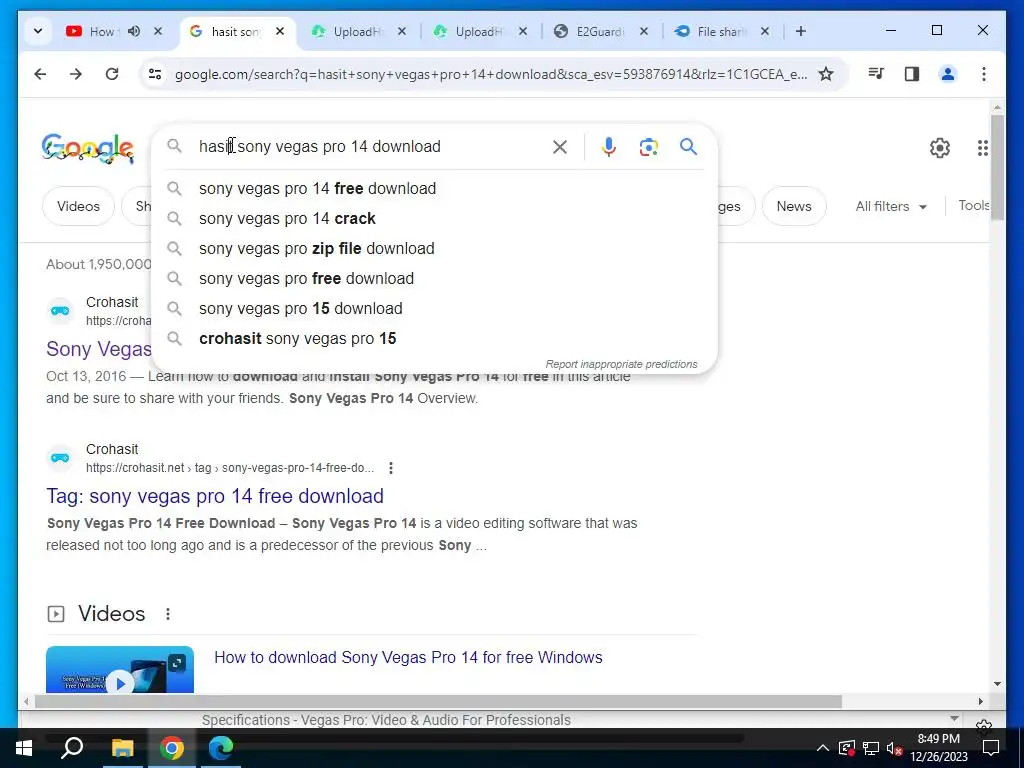Close the Google search tab
Viewport: 1024px width, 768px height.
pos(280,31)
